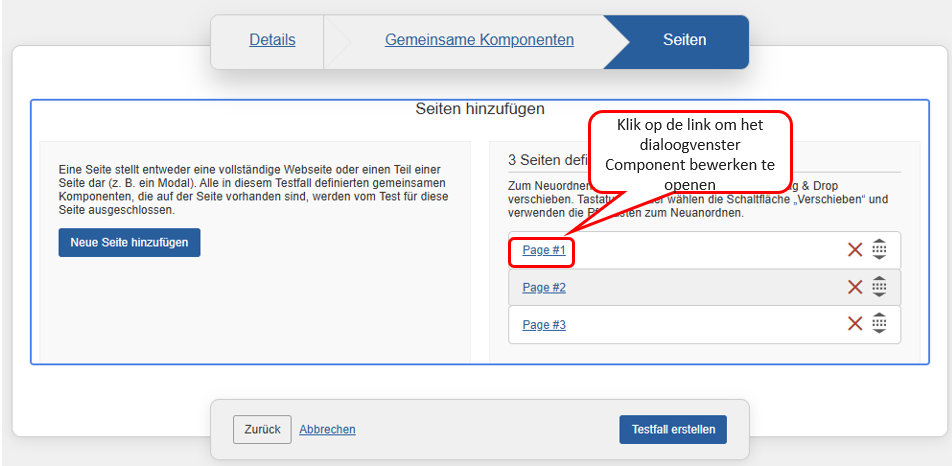
Task: Delete Page #1 with the red X
Action: click(x=855, y=250)
